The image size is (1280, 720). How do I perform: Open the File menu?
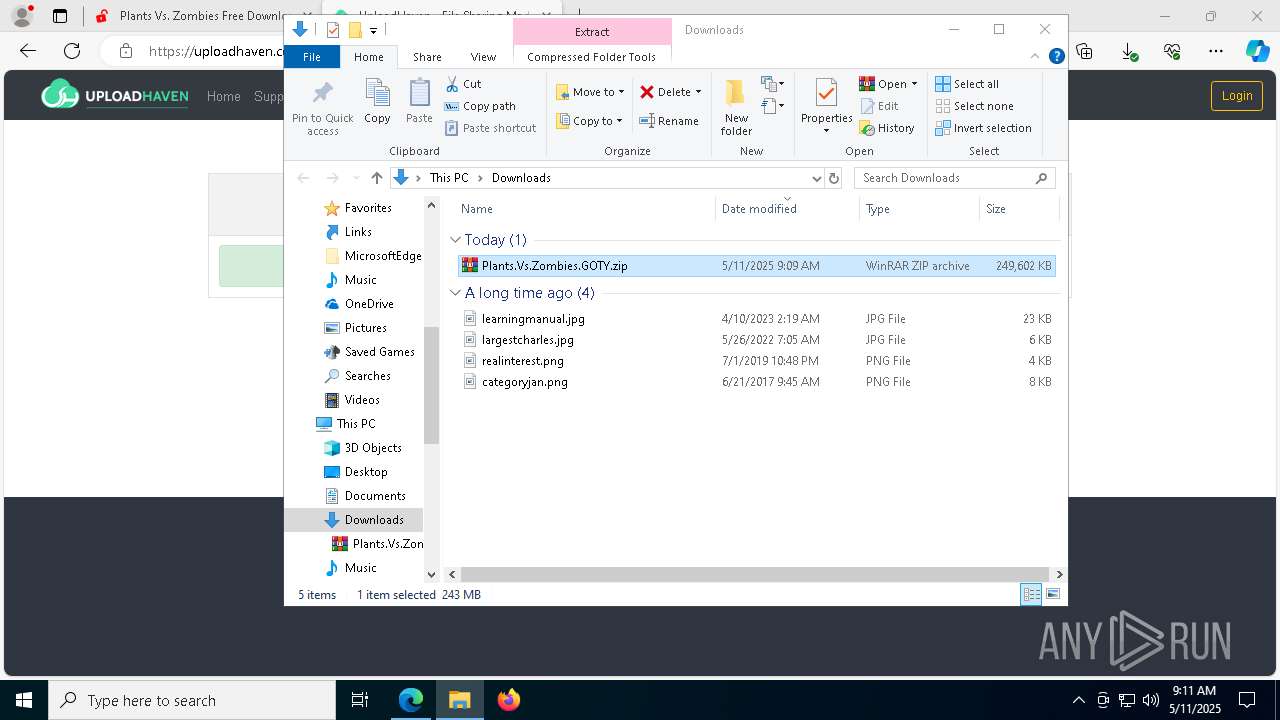[x=312, y=57]
